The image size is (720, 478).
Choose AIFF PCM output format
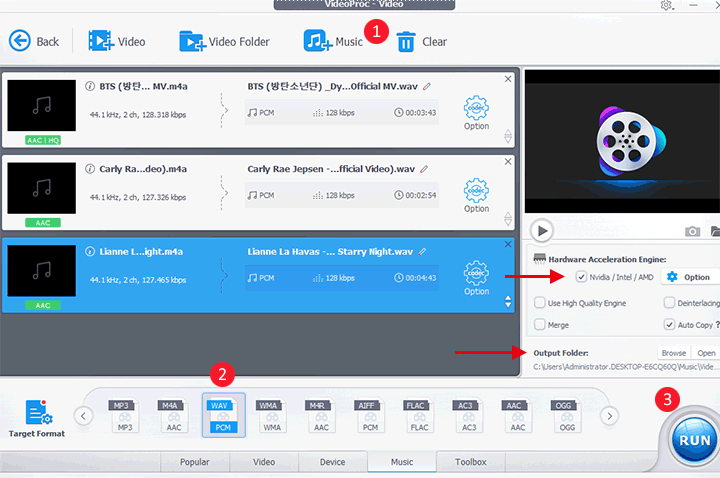click(x=370, y=416)
